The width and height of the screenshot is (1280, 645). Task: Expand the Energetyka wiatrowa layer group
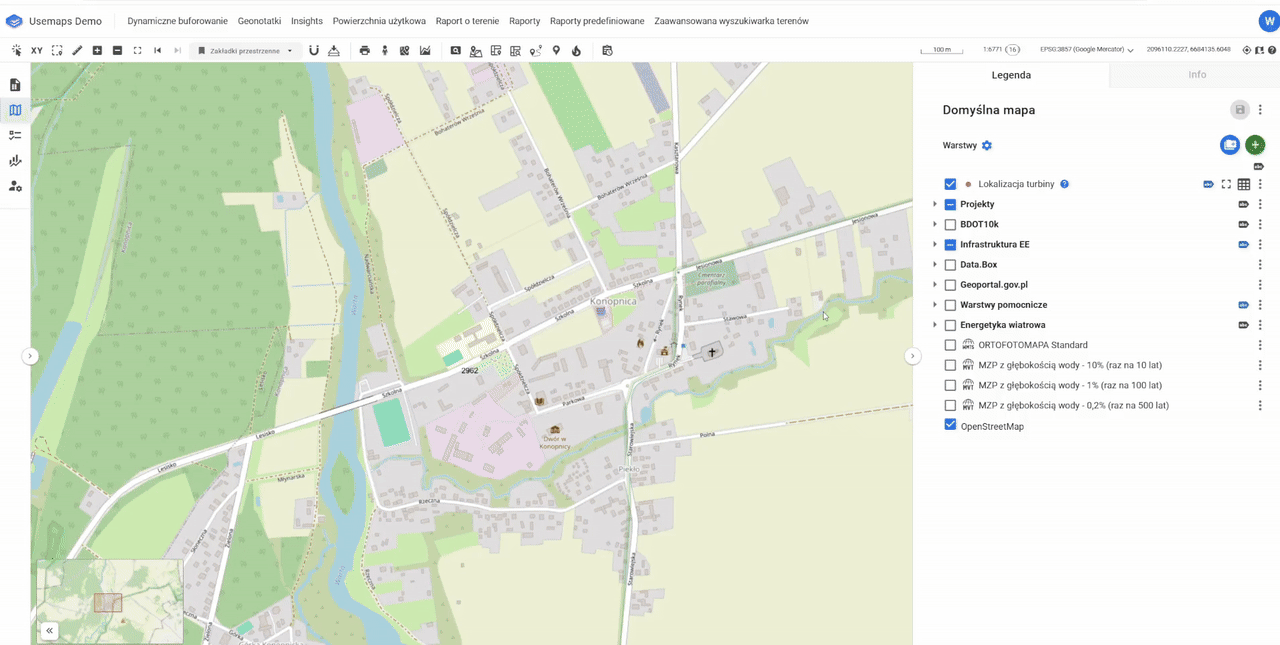(x=935, y=325)
